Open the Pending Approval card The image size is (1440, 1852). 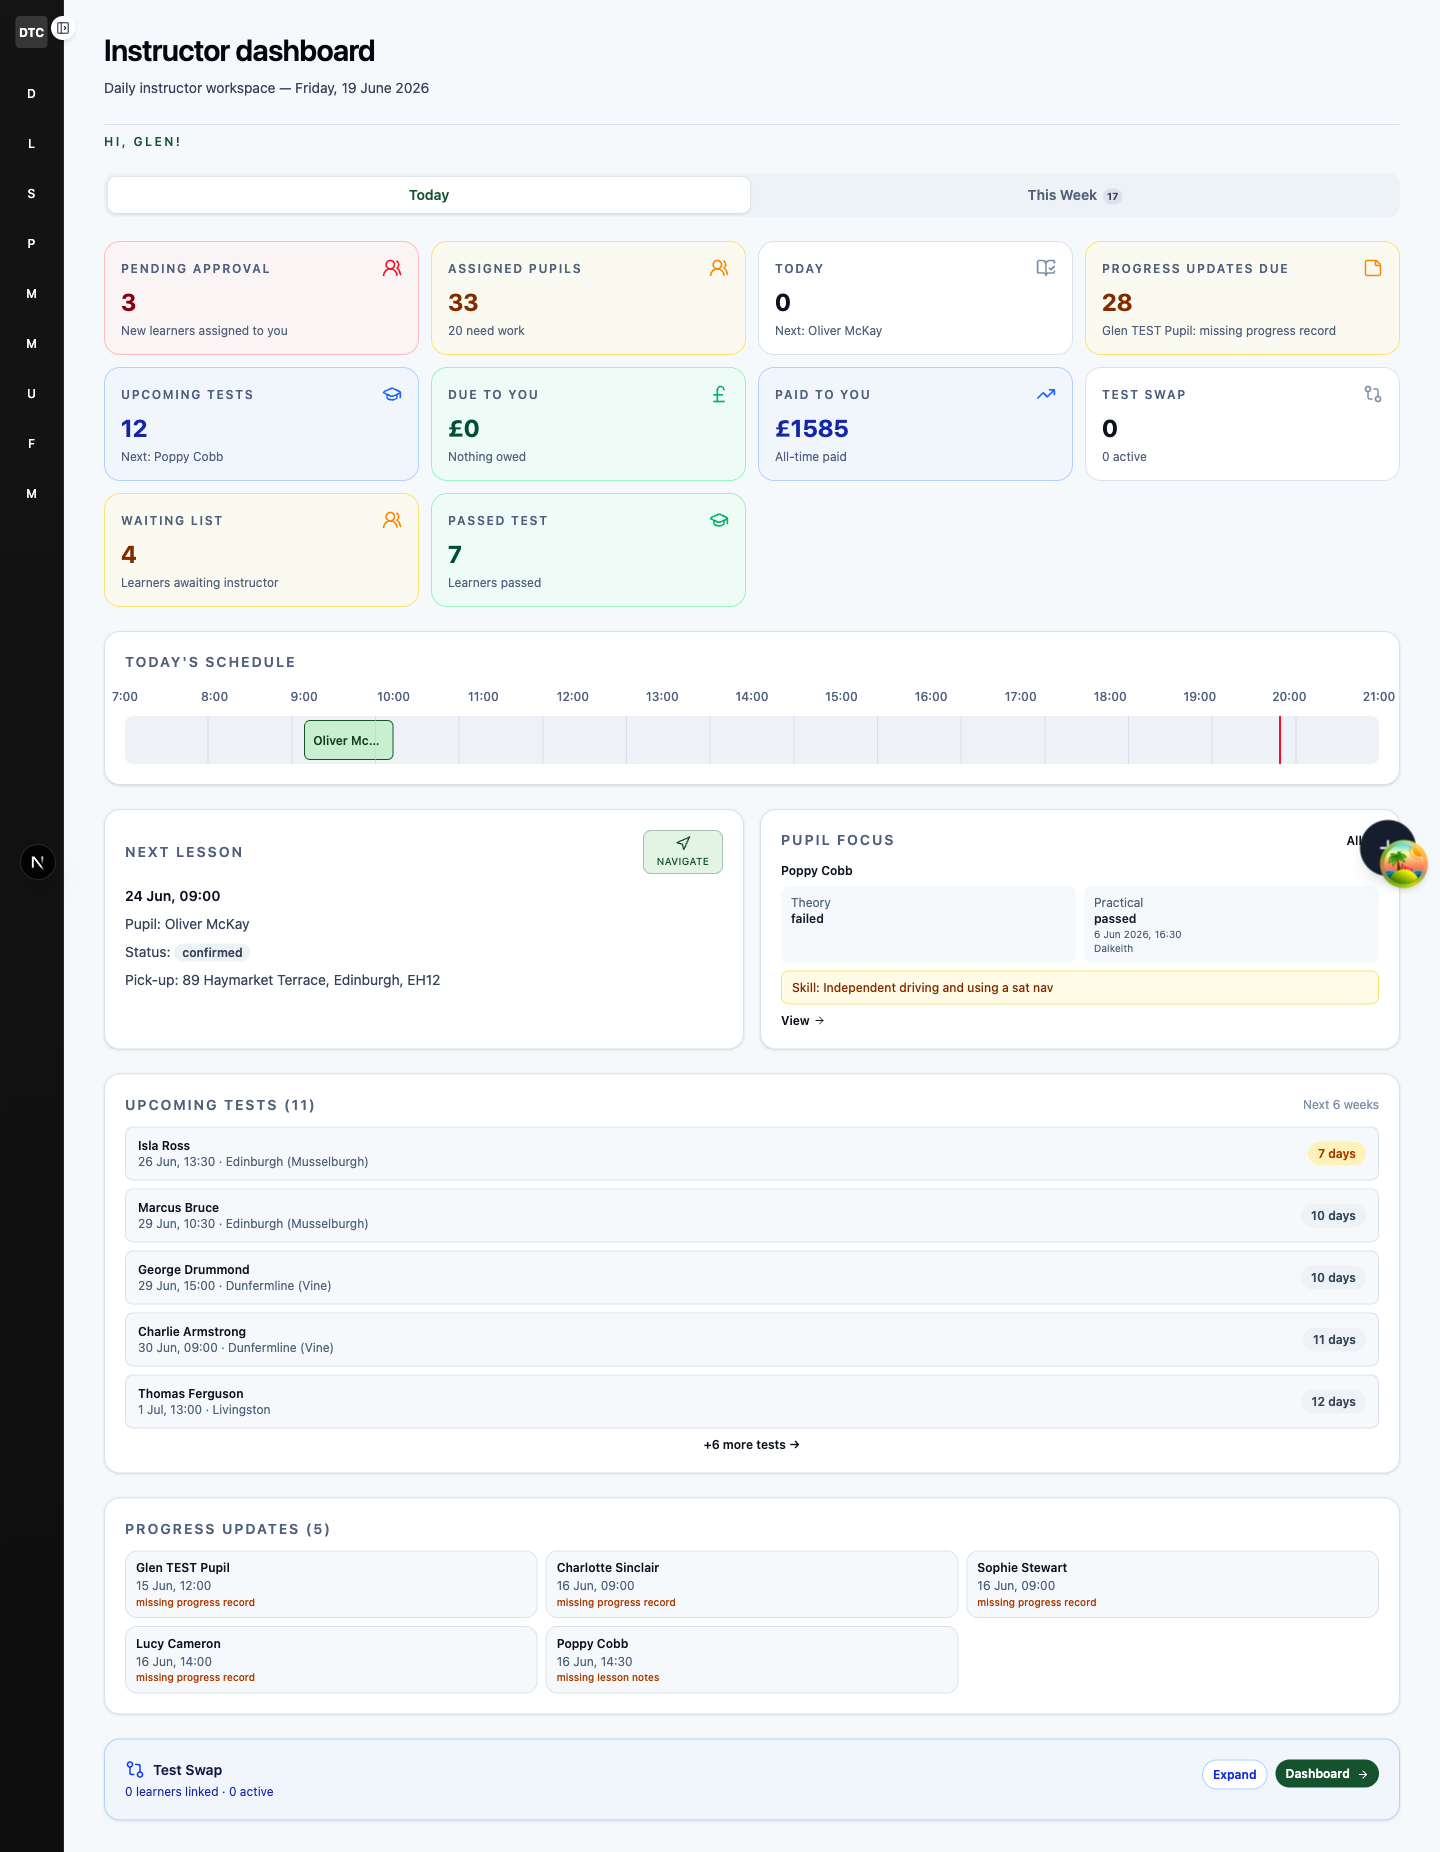[261, 298]
